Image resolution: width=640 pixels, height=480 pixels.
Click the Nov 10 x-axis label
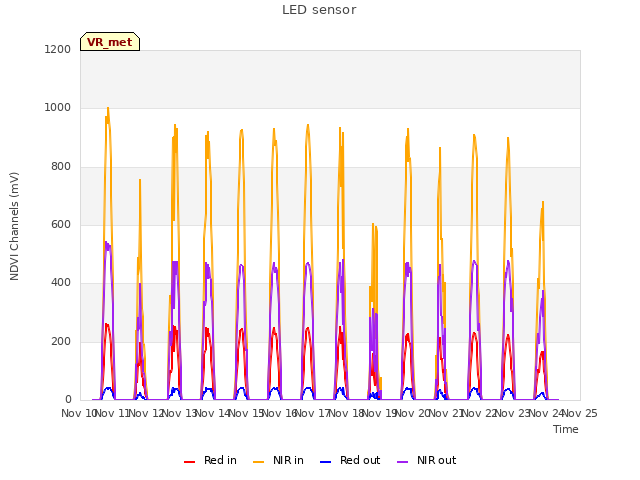78,413
